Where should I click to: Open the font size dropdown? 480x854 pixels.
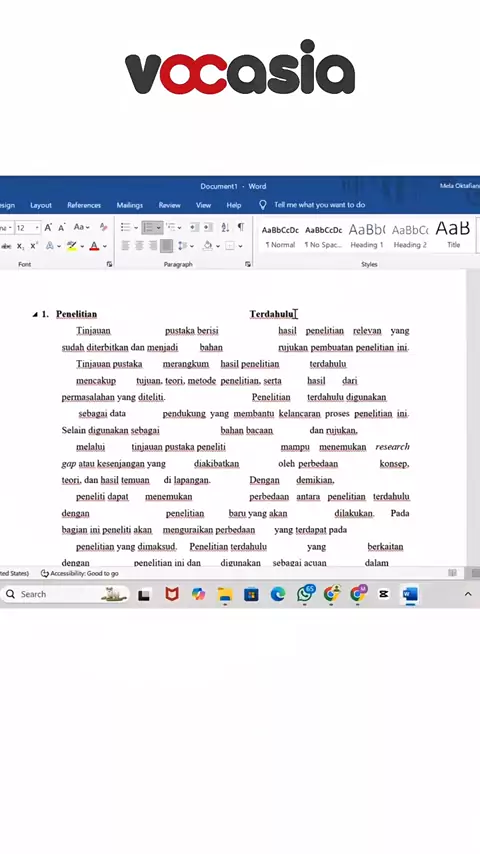click(37, 228)
